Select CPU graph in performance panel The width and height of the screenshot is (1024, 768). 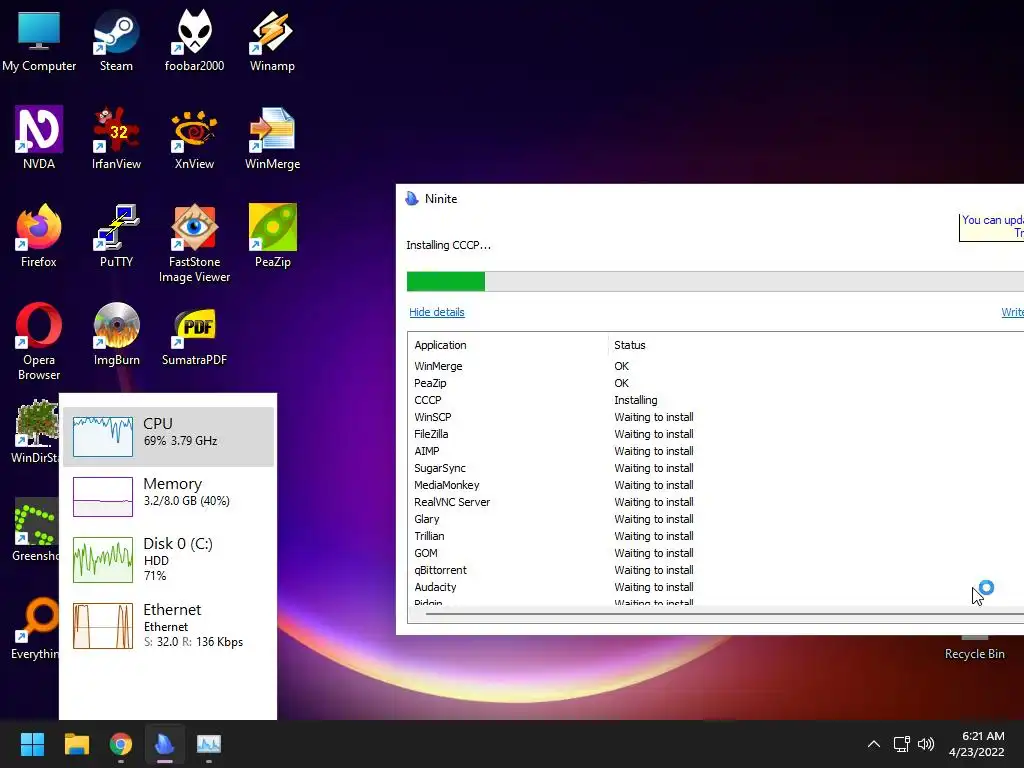click(x=168, y=436)
